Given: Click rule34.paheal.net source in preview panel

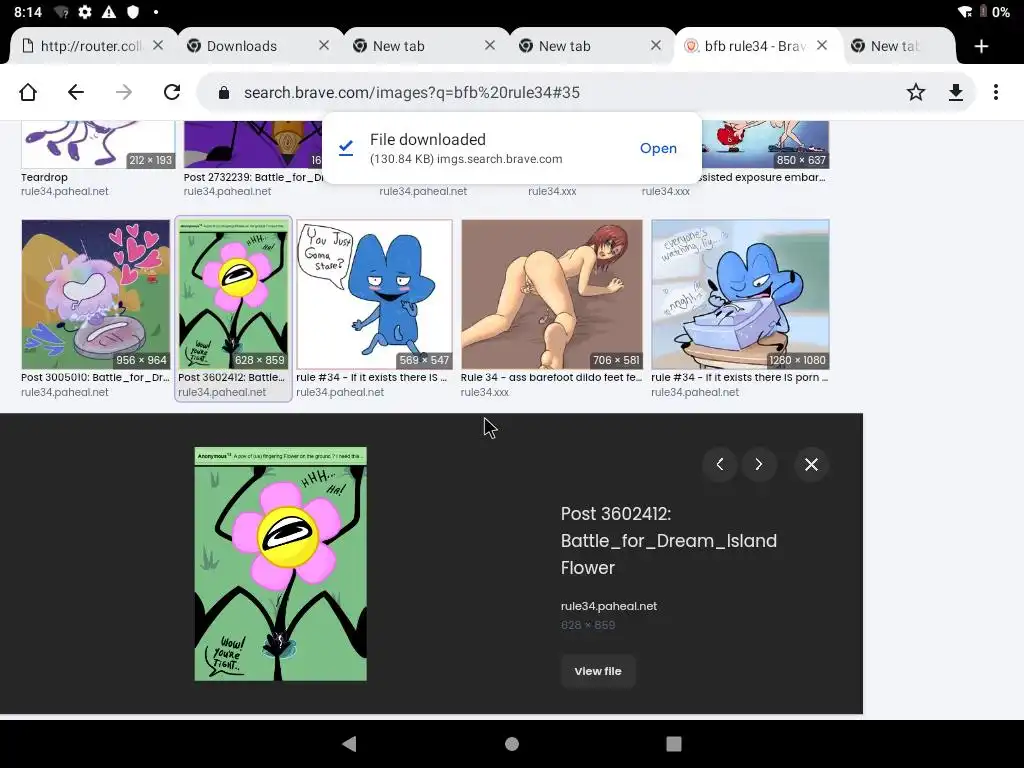Looking at the screenshot, I should pos(609,606).
